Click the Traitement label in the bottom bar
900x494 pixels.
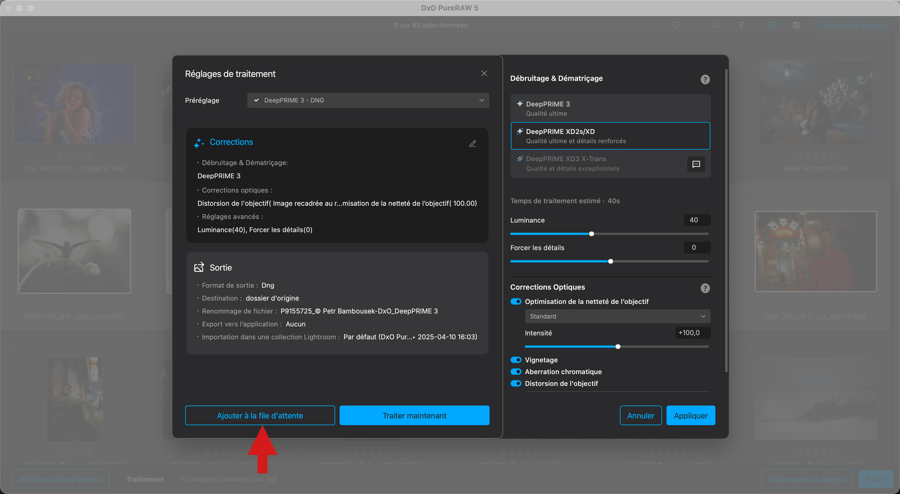tap(145, 479)
